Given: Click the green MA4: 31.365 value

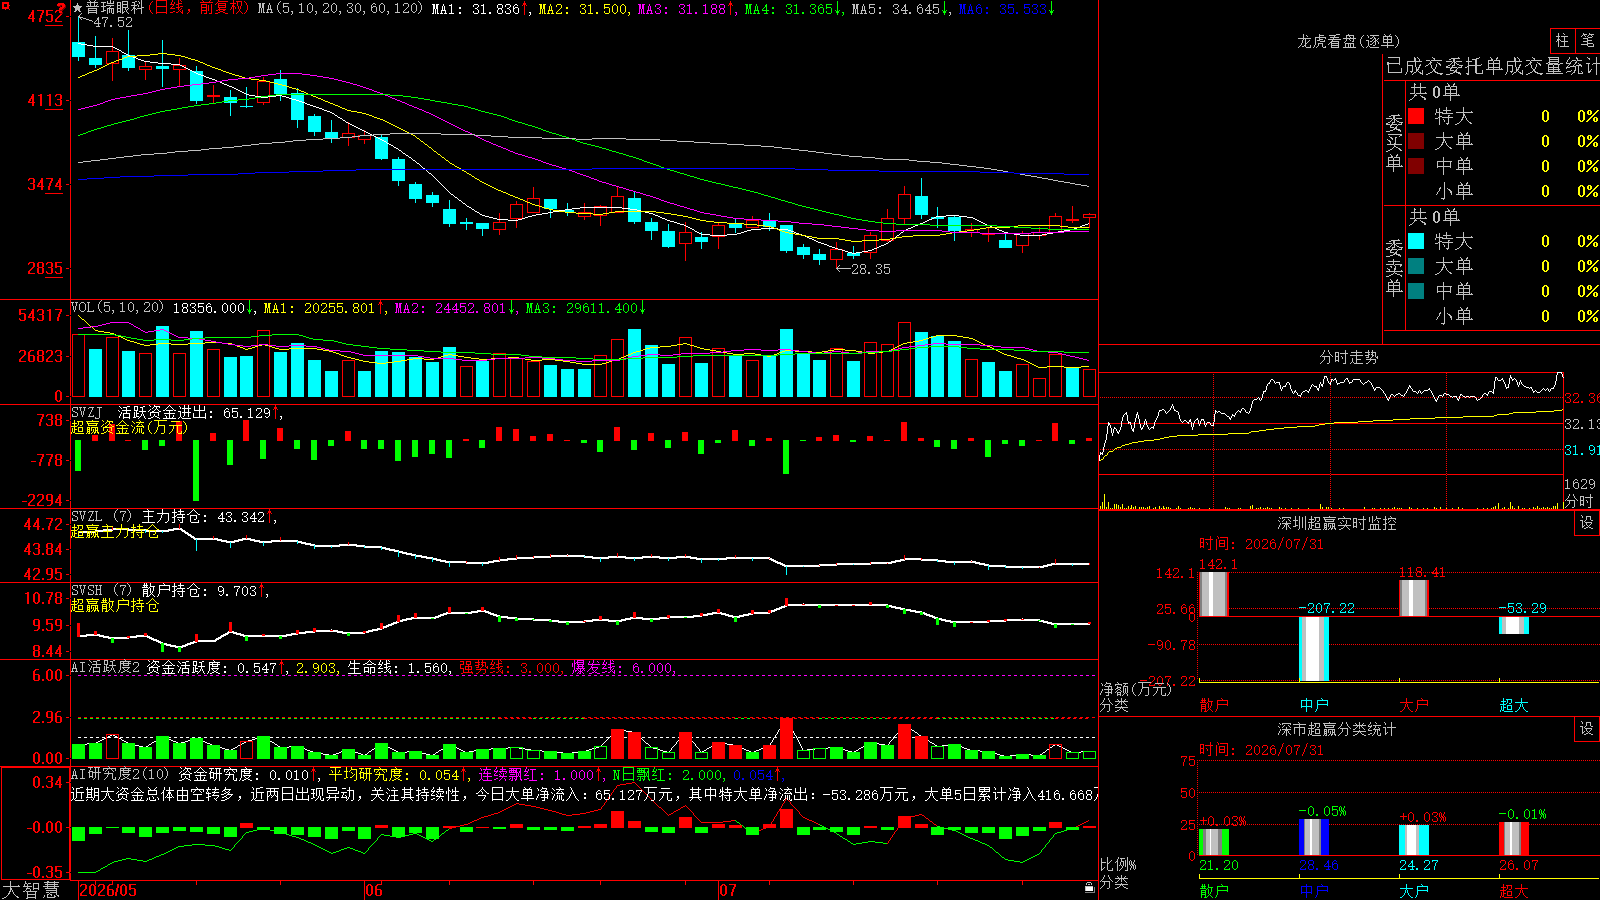Looking at the screenshot, I should [x=794, y=8].
